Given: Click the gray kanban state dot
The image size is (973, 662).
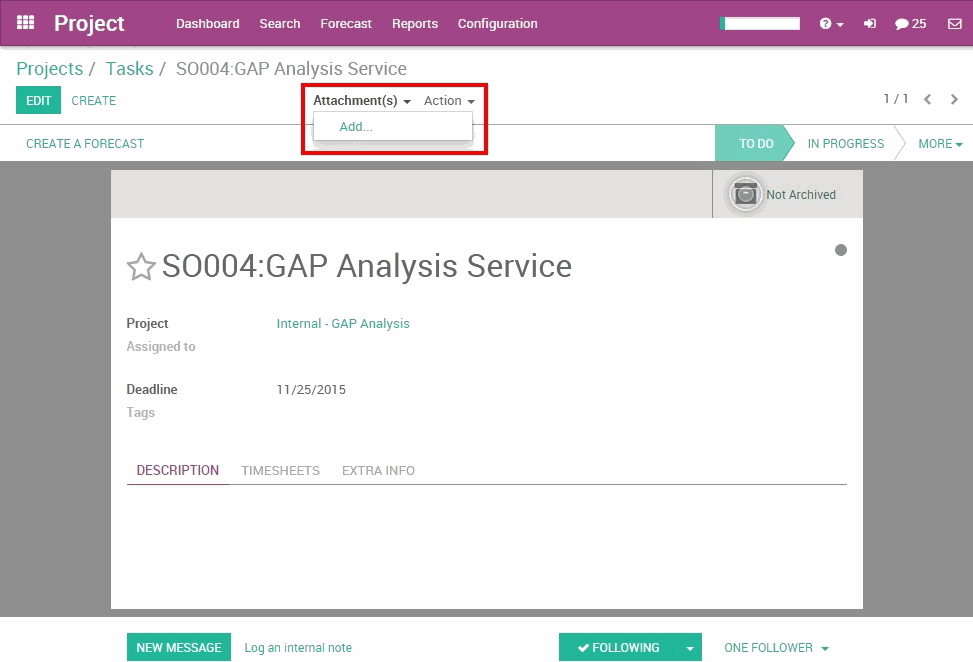Looking at the screenshot, I should [840, 250].
